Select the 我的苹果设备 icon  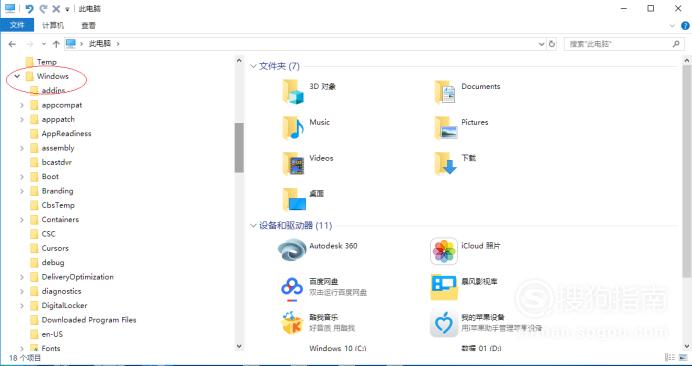444,324
